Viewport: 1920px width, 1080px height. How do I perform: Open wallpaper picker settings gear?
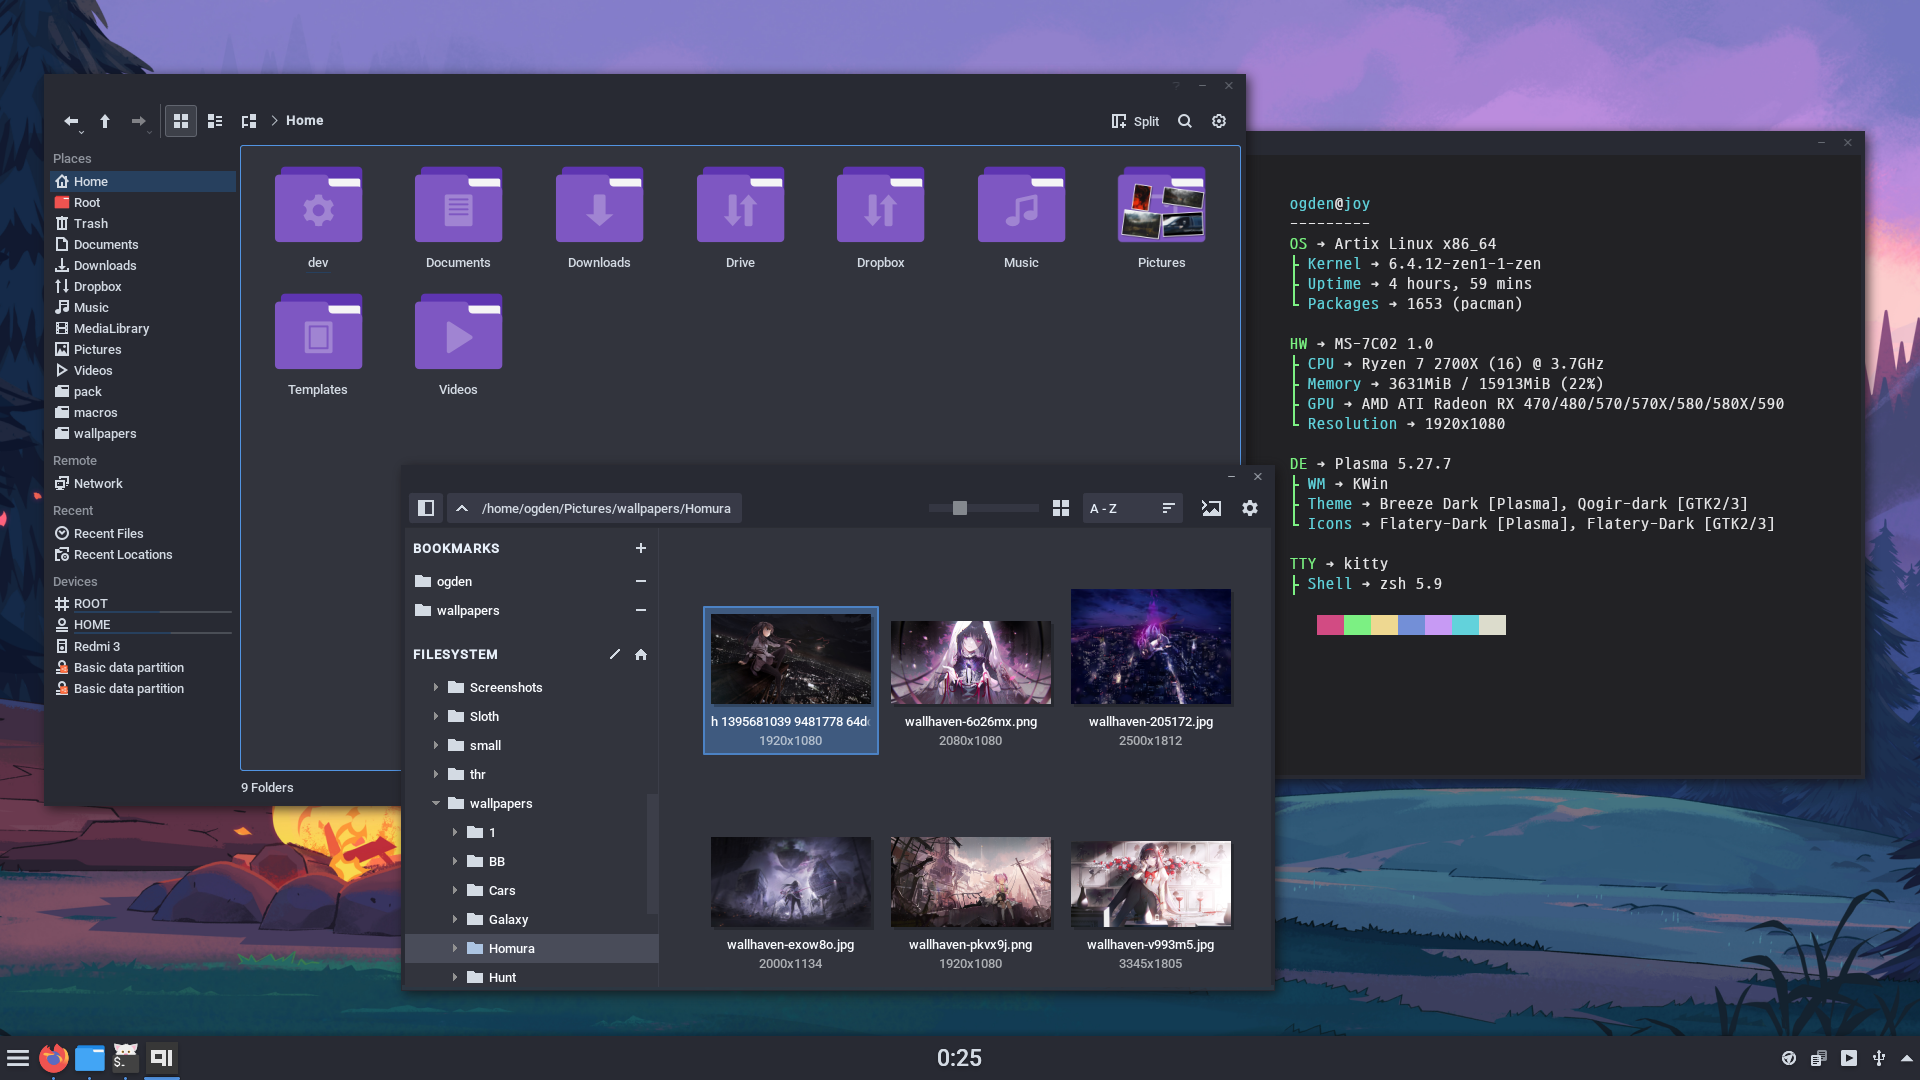pyautogui.click(x=1250, y=508)
